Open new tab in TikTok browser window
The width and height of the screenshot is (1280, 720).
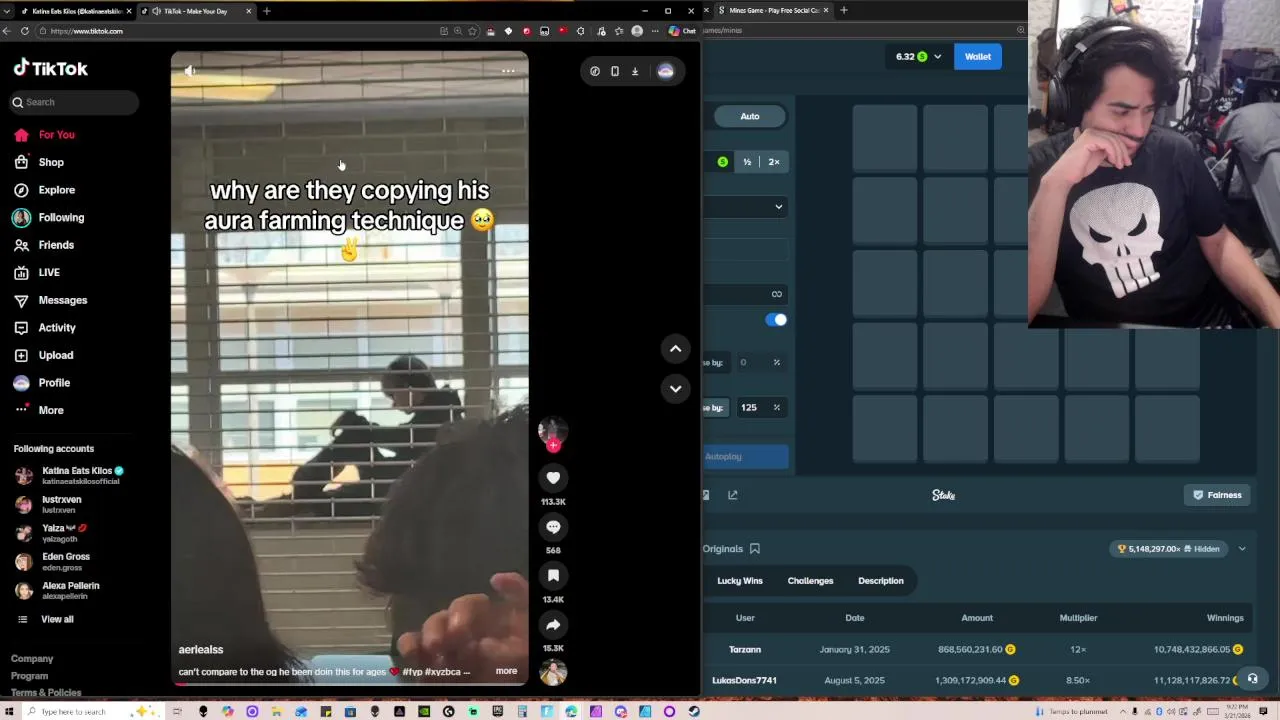(266, 11)
